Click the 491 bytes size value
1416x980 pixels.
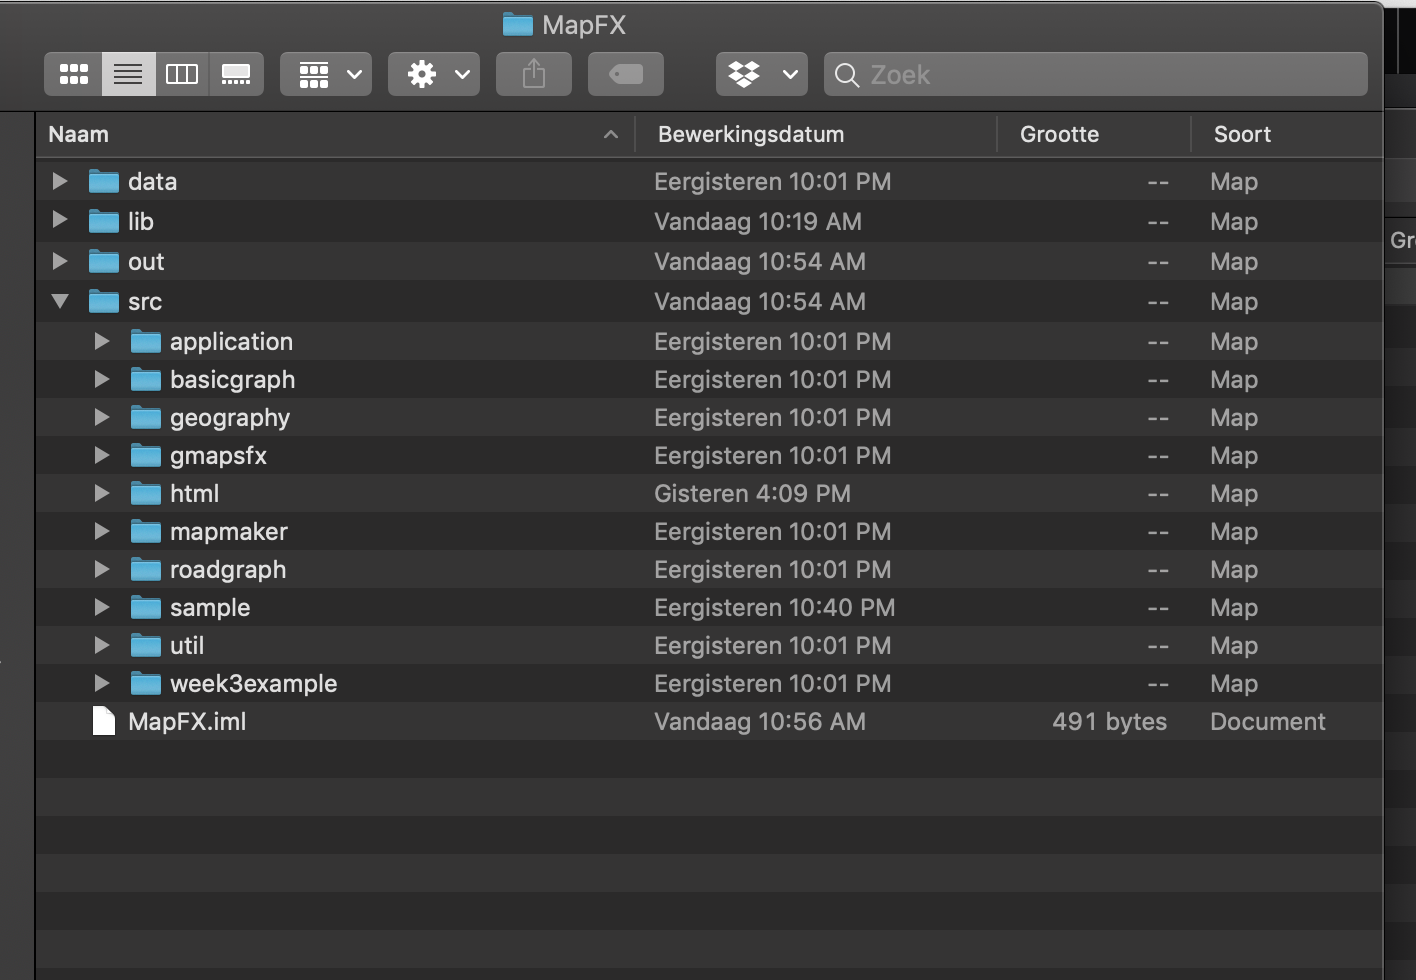click(x=1109, y=721)
